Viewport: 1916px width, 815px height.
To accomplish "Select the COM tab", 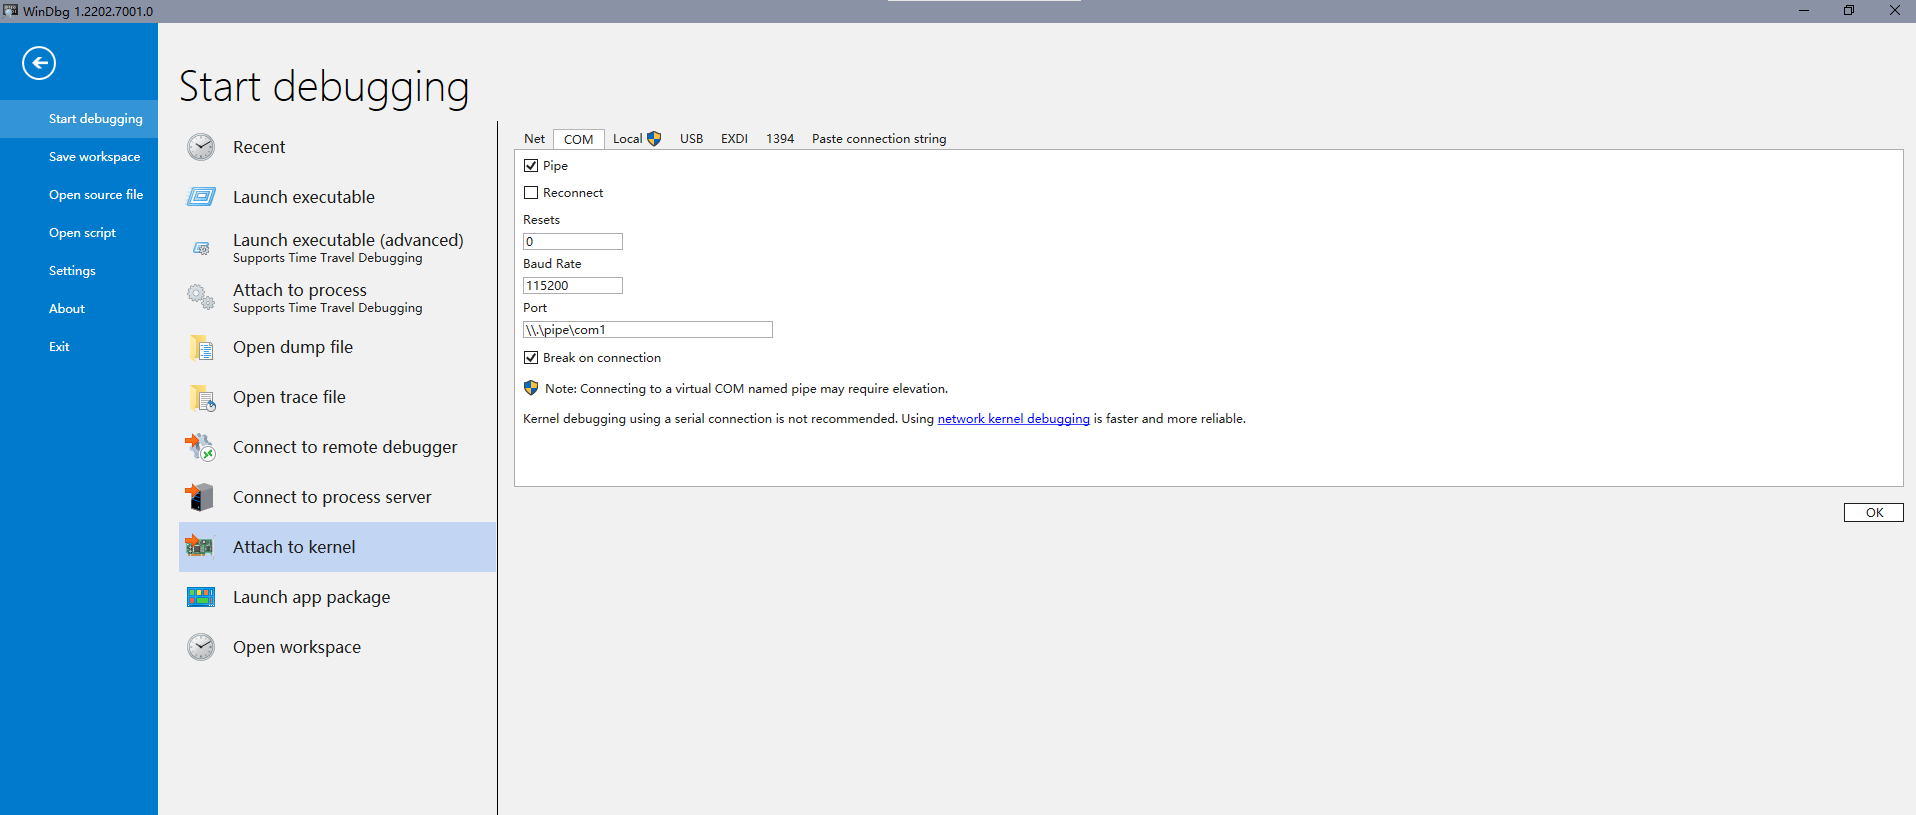I will point(578,139).
